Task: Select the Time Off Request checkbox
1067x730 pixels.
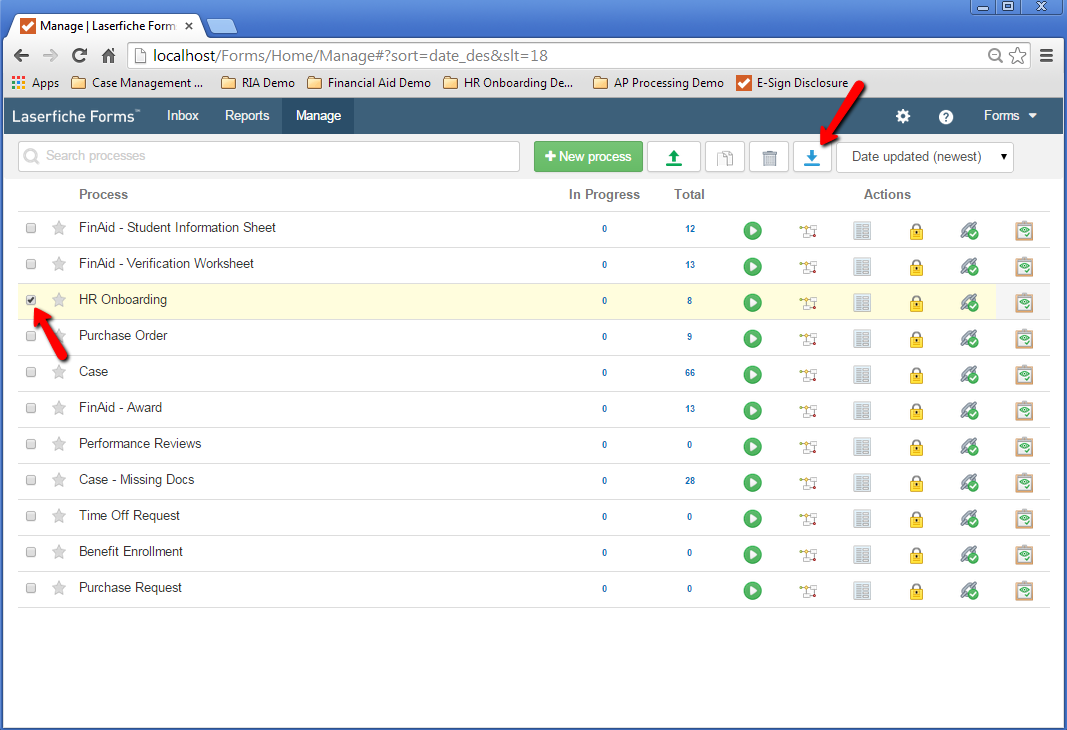Action: 31,516
